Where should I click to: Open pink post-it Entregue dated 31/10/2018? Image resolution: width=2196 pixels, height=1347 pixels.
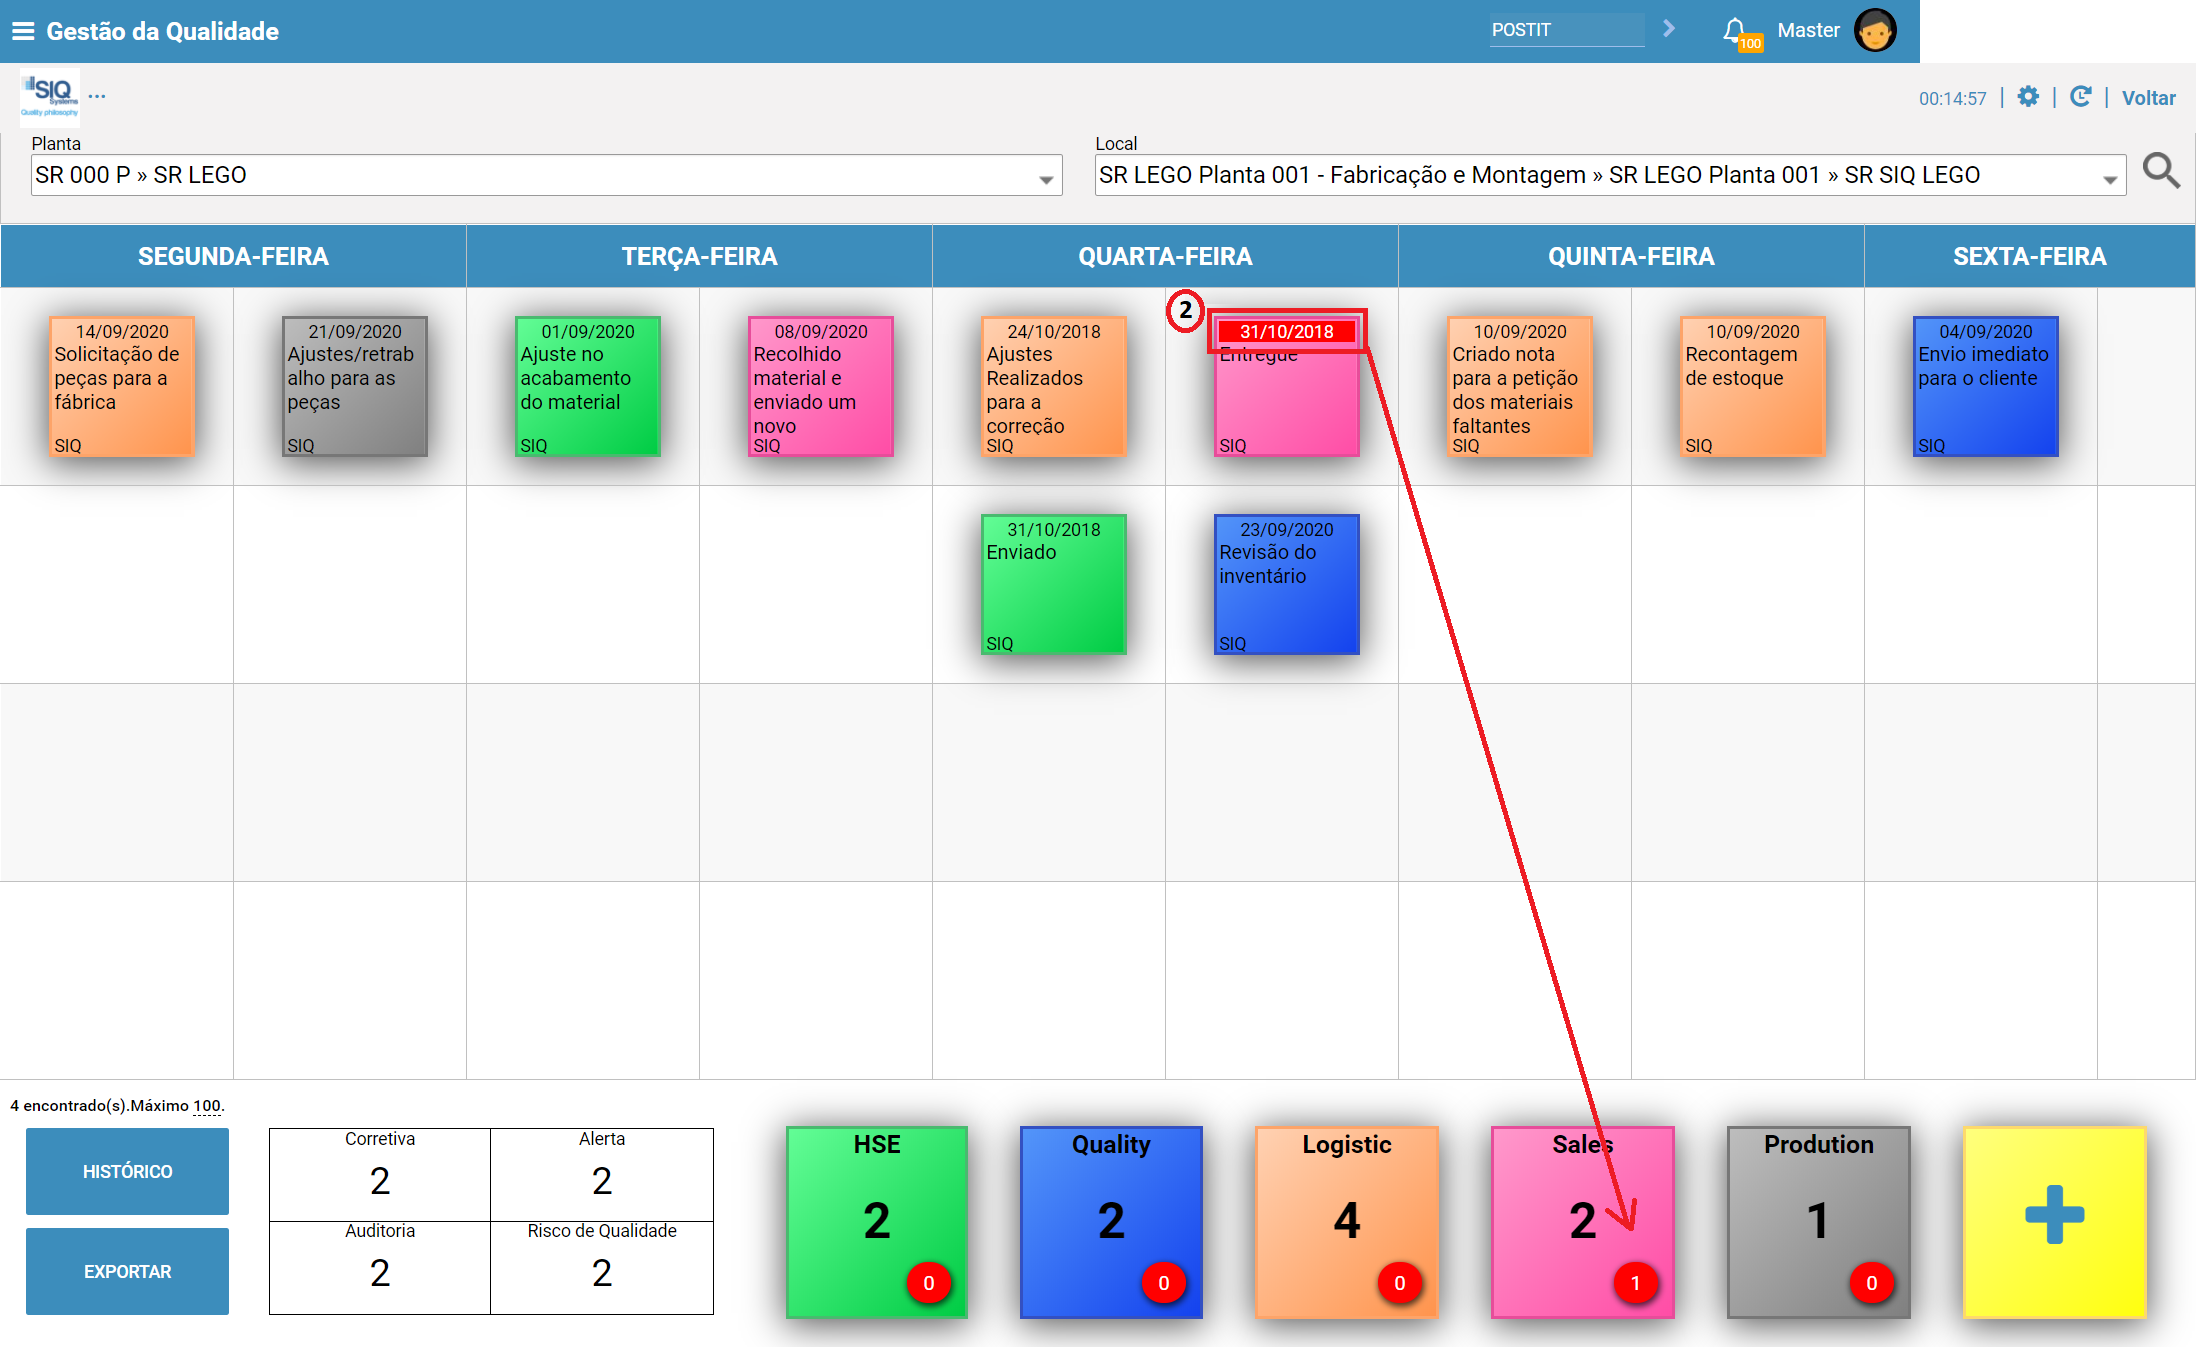(x=1287, y=386)
